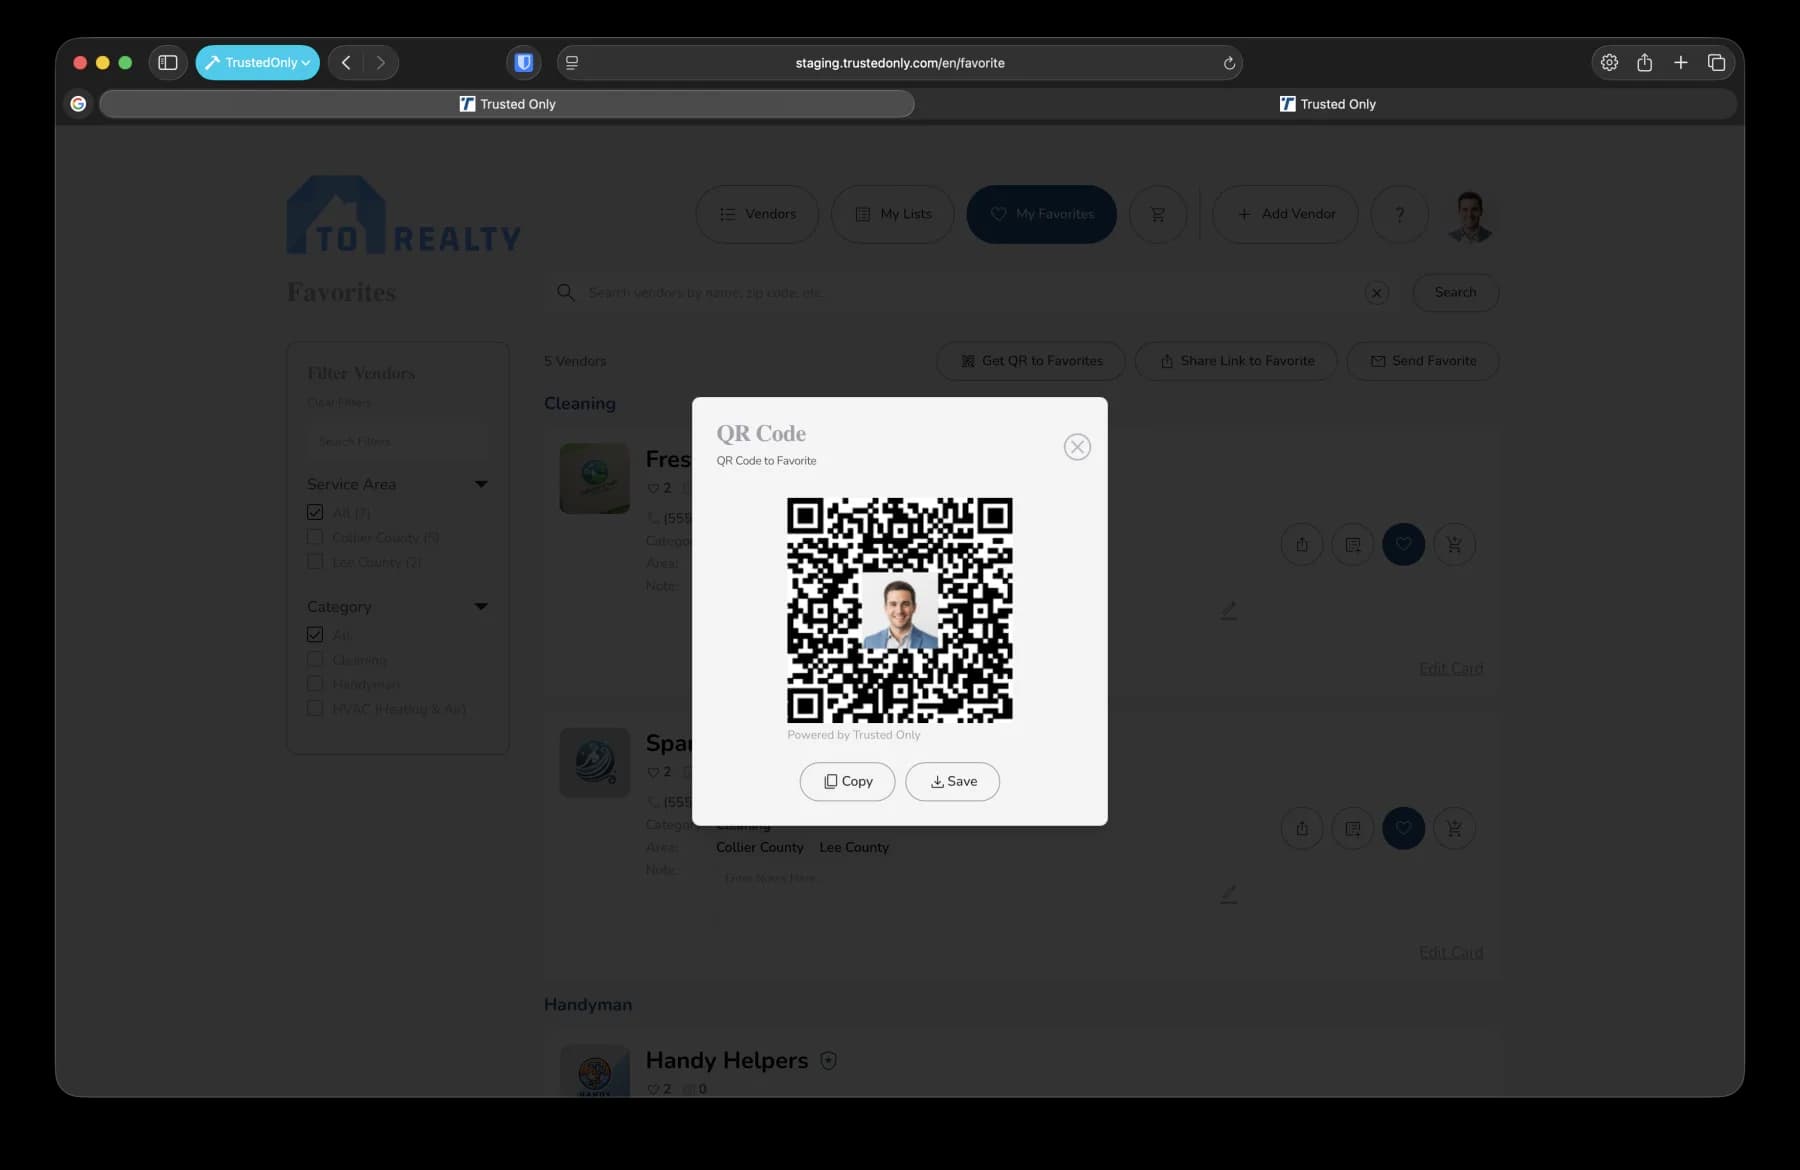Click first Cleaning vendor logo thumbnail
Screen dimensions: 1800x1170
click(x=595, y=479)
